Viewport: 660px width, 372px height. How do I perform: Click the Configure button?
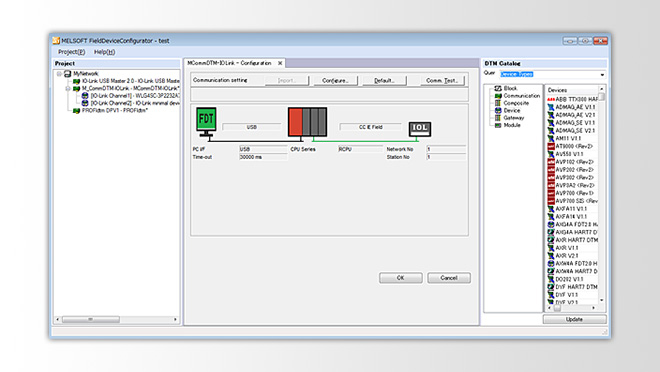(335, 80)
